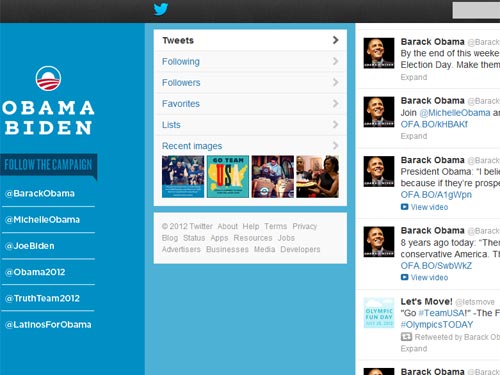Click the Follow the Campaign banner
Image resolution: width=500 pixels, height=375 pixels.
[49, 165]
